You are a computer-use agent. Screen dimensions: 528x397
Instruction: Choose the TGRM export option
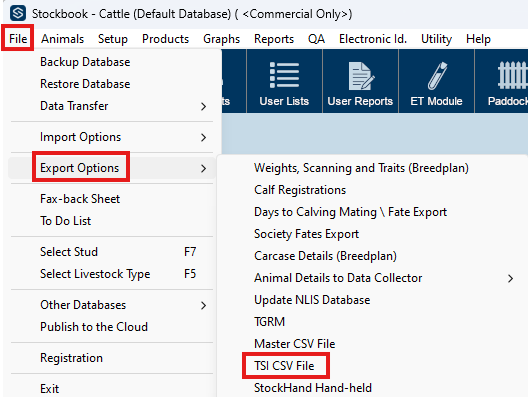(269, 322)
